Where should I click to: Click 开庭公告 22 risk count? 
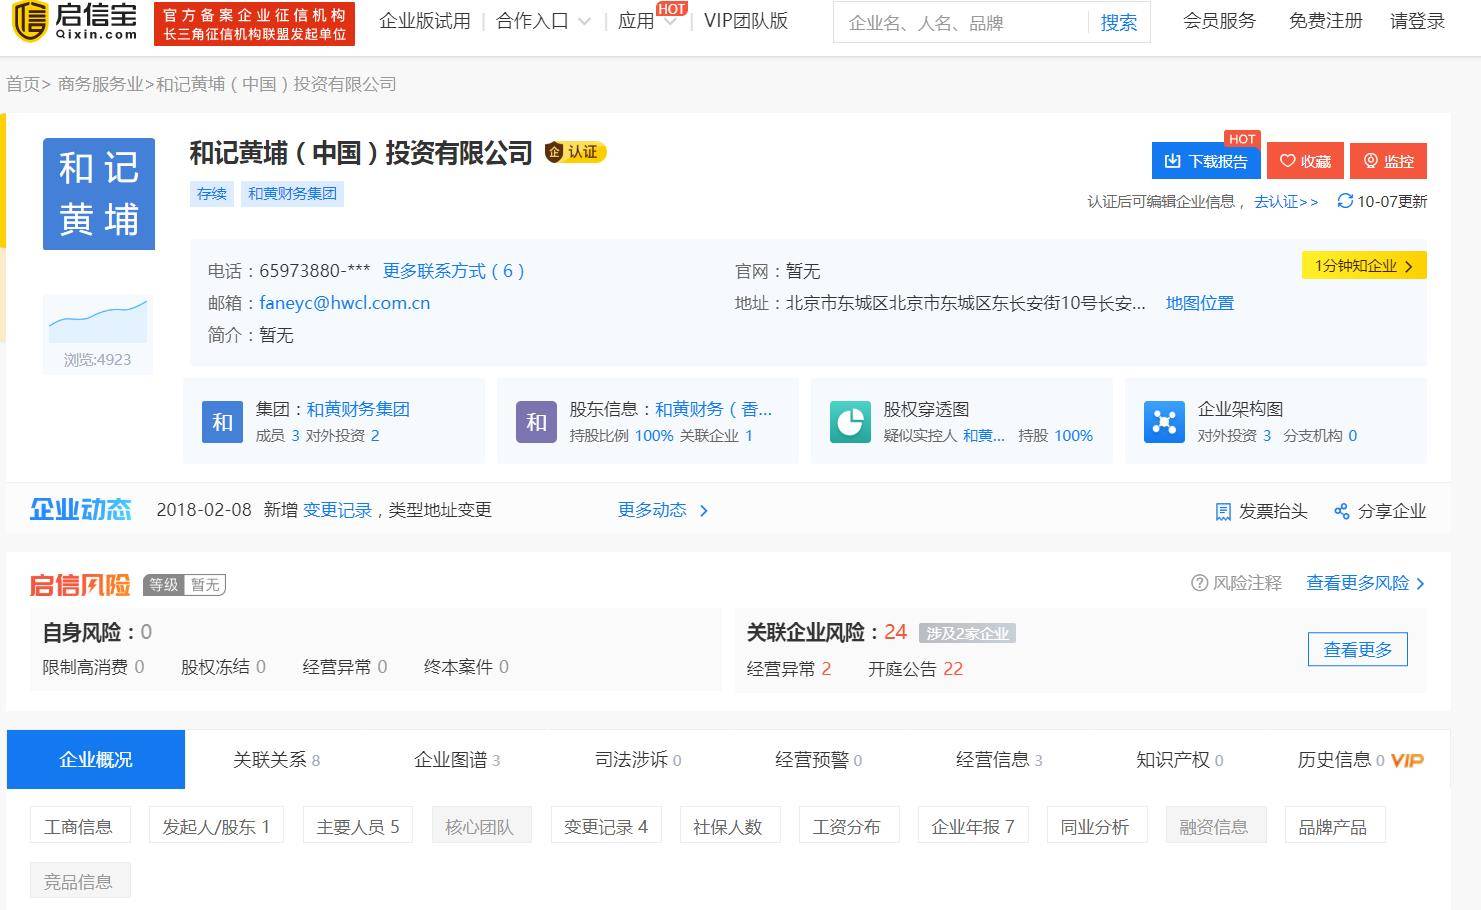[915, 669]
